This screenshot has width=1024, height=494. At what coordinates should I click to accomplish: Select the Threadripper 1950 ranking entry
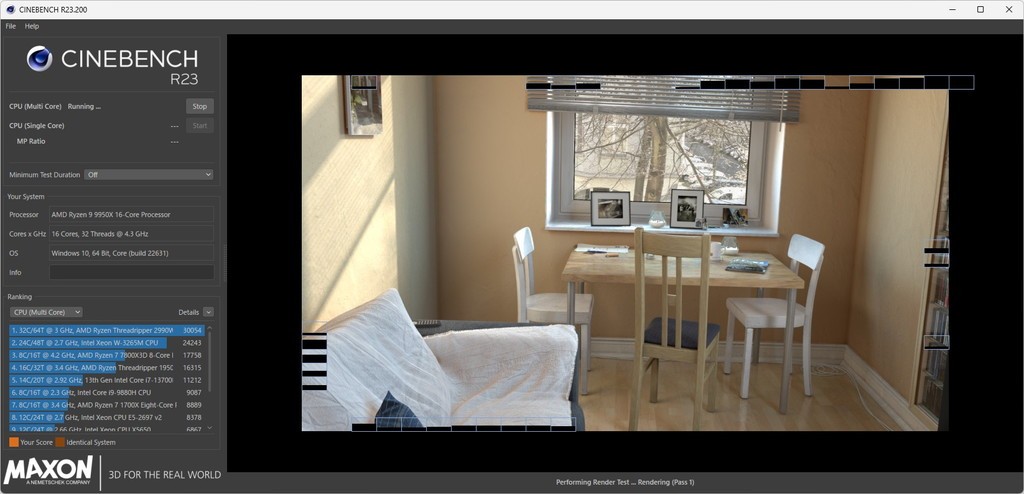click(x=106, y=368)
